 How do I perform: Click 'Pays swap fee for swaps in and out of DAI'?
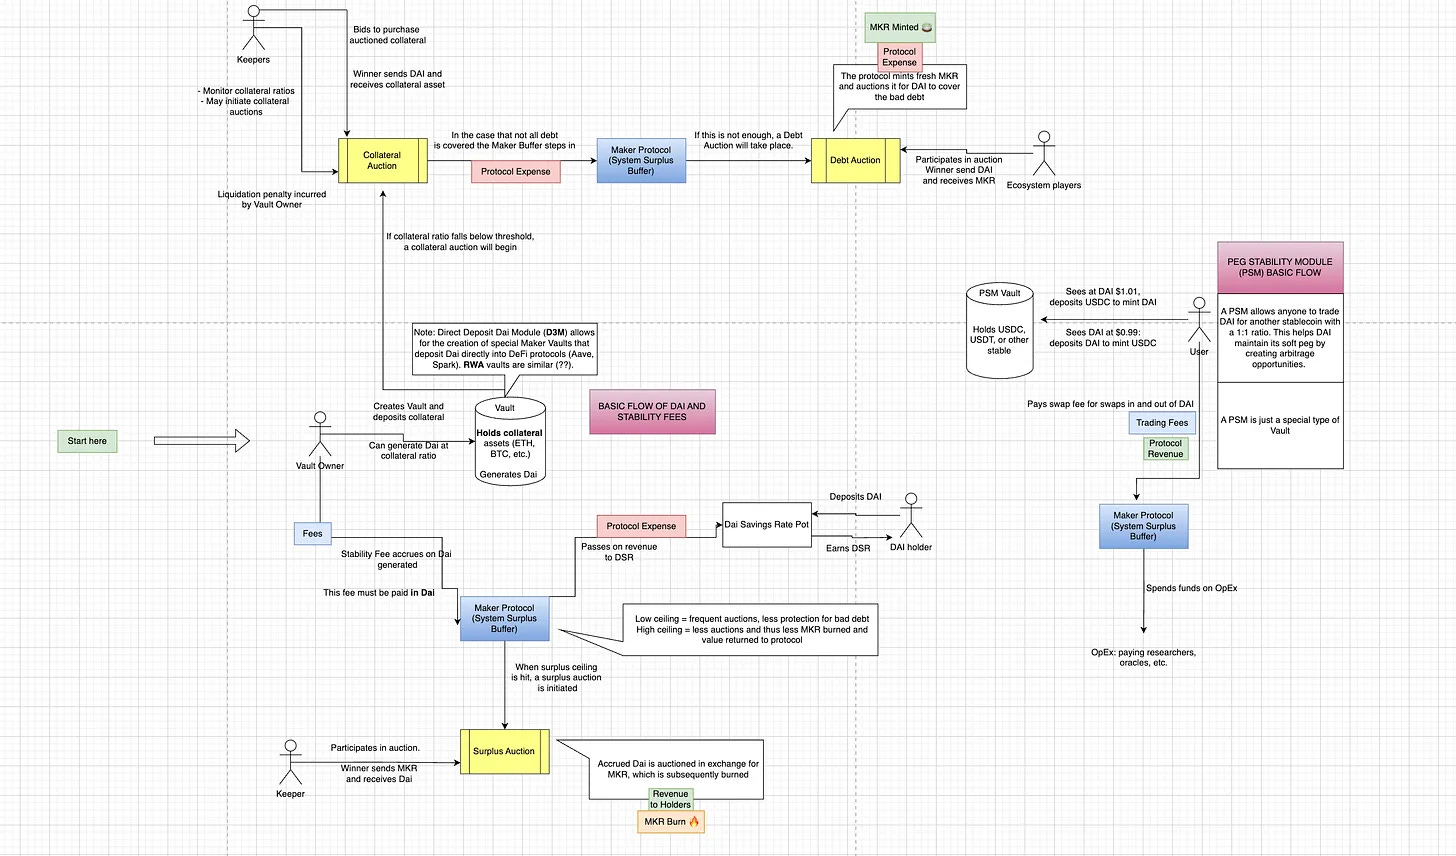1110,404
